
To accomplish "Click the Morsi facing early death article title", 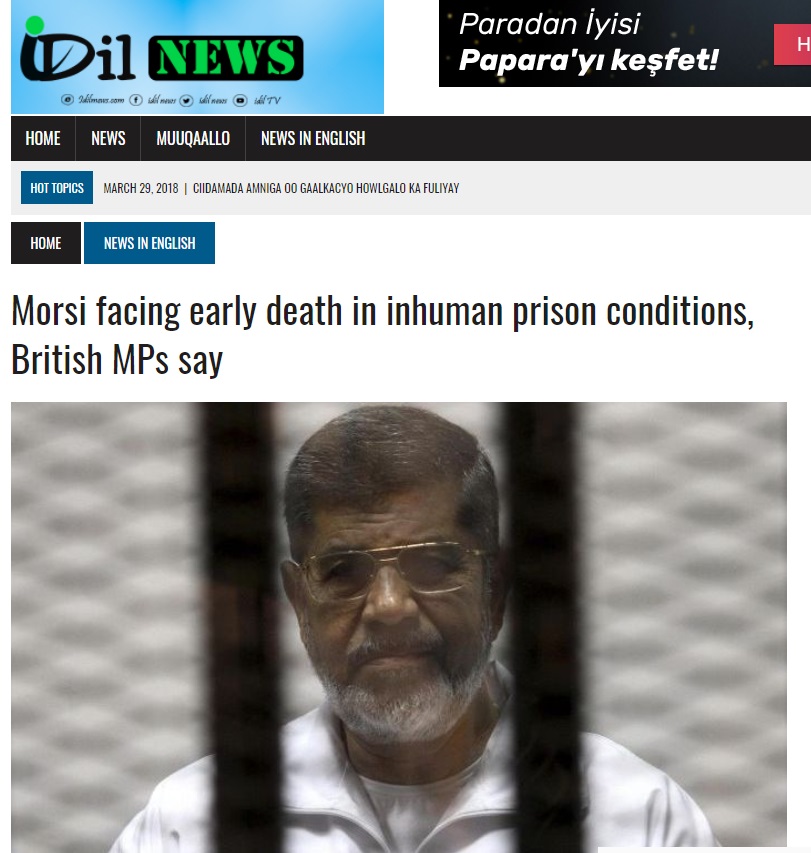I will click(x=382, y=335).
